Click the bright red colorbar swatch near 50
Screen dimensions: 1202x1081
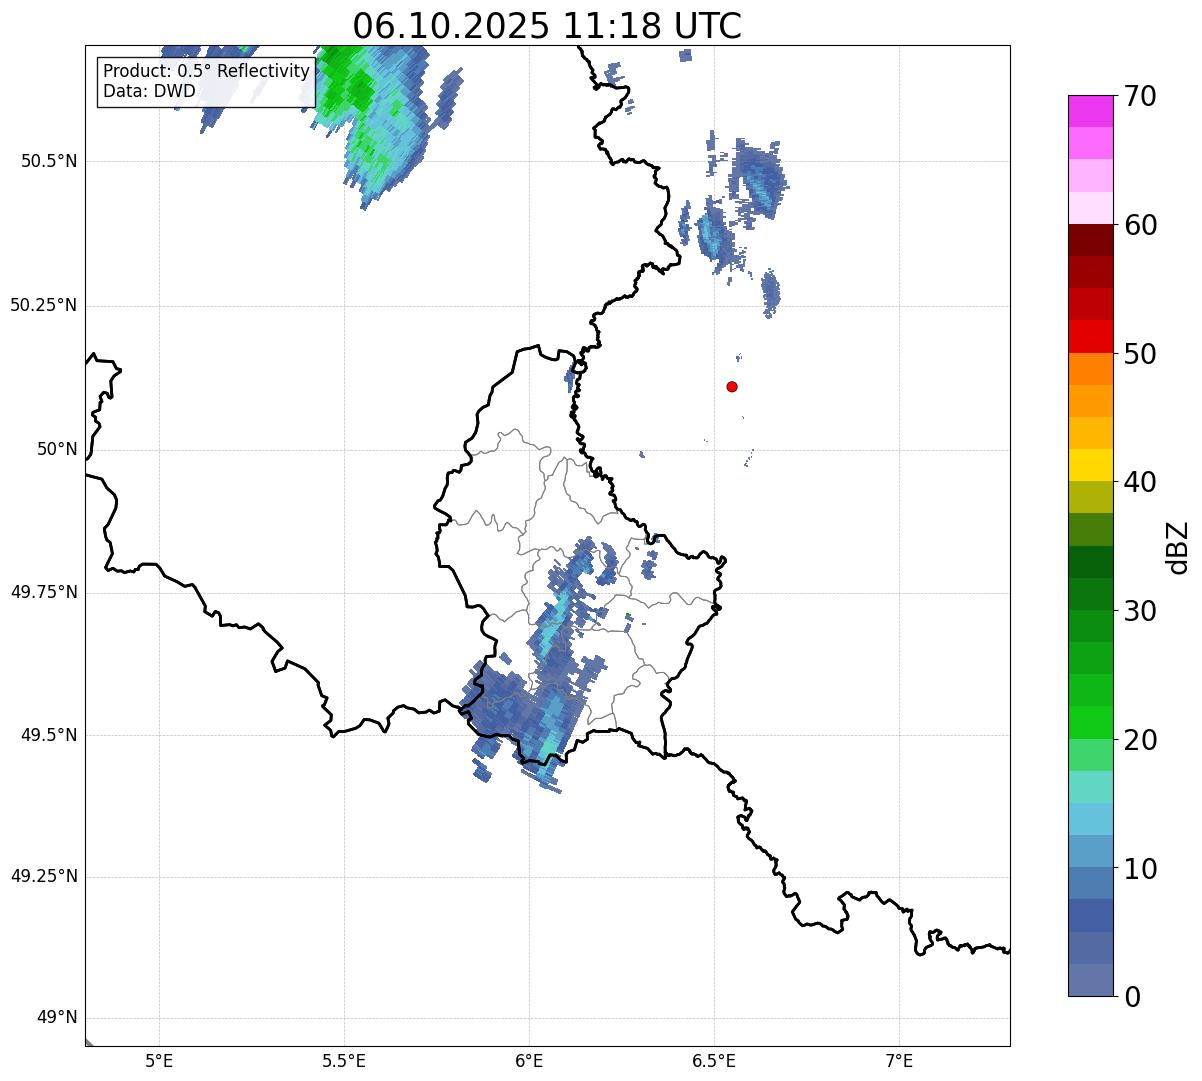click(1090, 336)
